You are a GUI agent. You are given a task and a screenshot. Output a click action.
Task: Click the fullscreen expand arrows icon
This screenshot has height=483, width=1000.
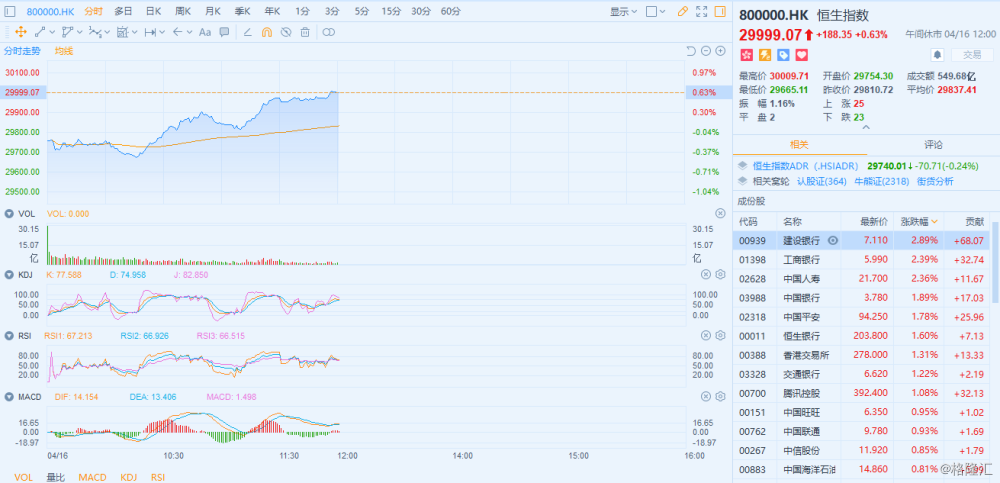pyautogui.click(x=702, y=11)
